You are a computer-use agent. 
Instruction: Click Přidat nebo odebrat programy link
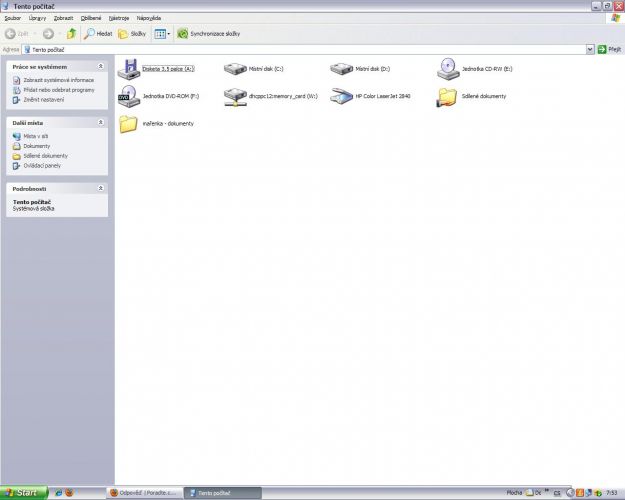pyautogui.click(x=59, y=90)
